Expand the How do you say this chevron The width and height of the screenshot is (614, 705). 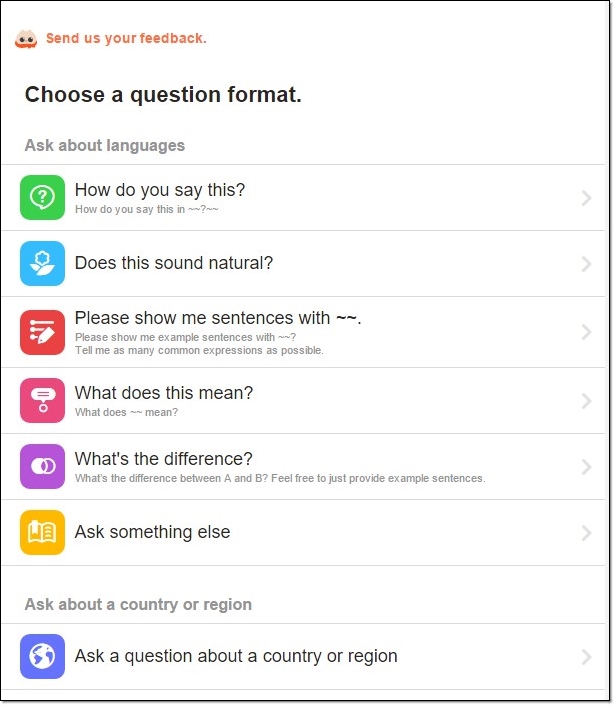(x=586, y=198)
